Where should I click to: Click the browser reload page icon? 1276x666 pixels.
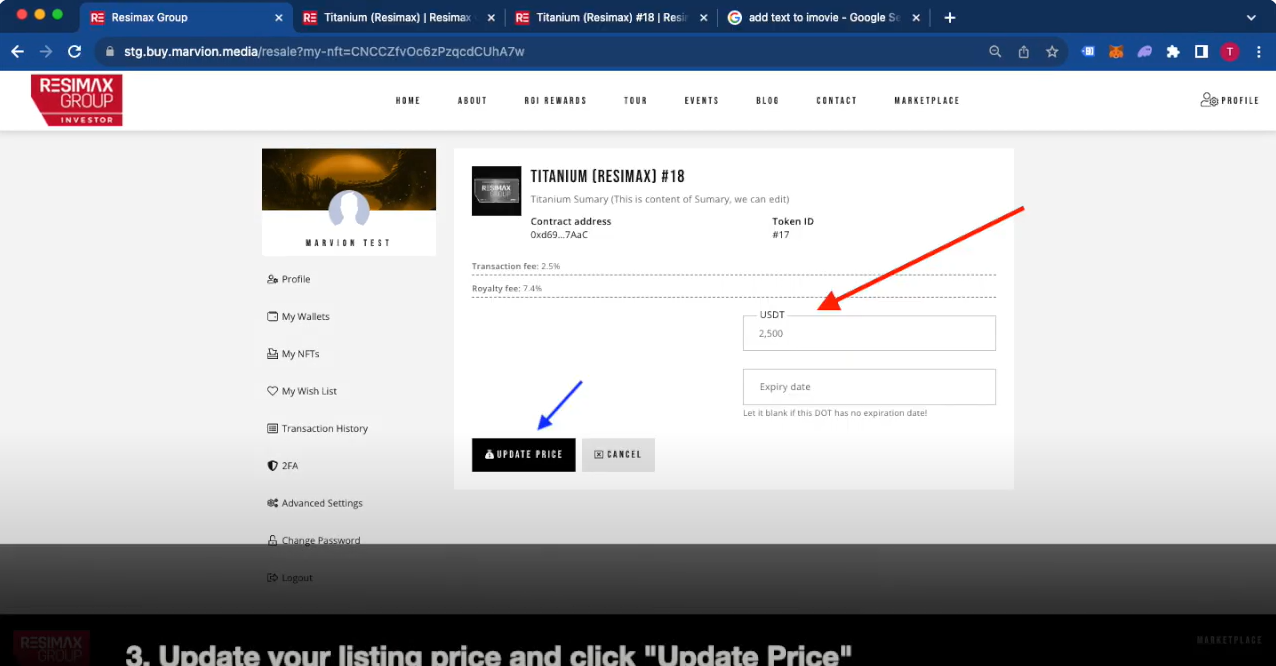coord(74,52)
